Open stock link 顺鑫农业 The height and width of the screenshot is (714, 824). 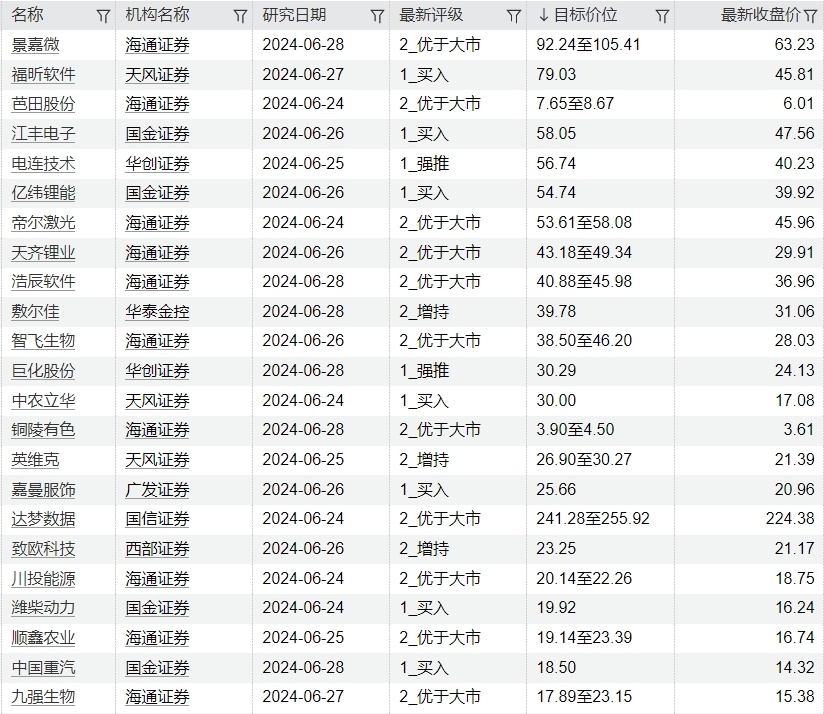point(44,637)
